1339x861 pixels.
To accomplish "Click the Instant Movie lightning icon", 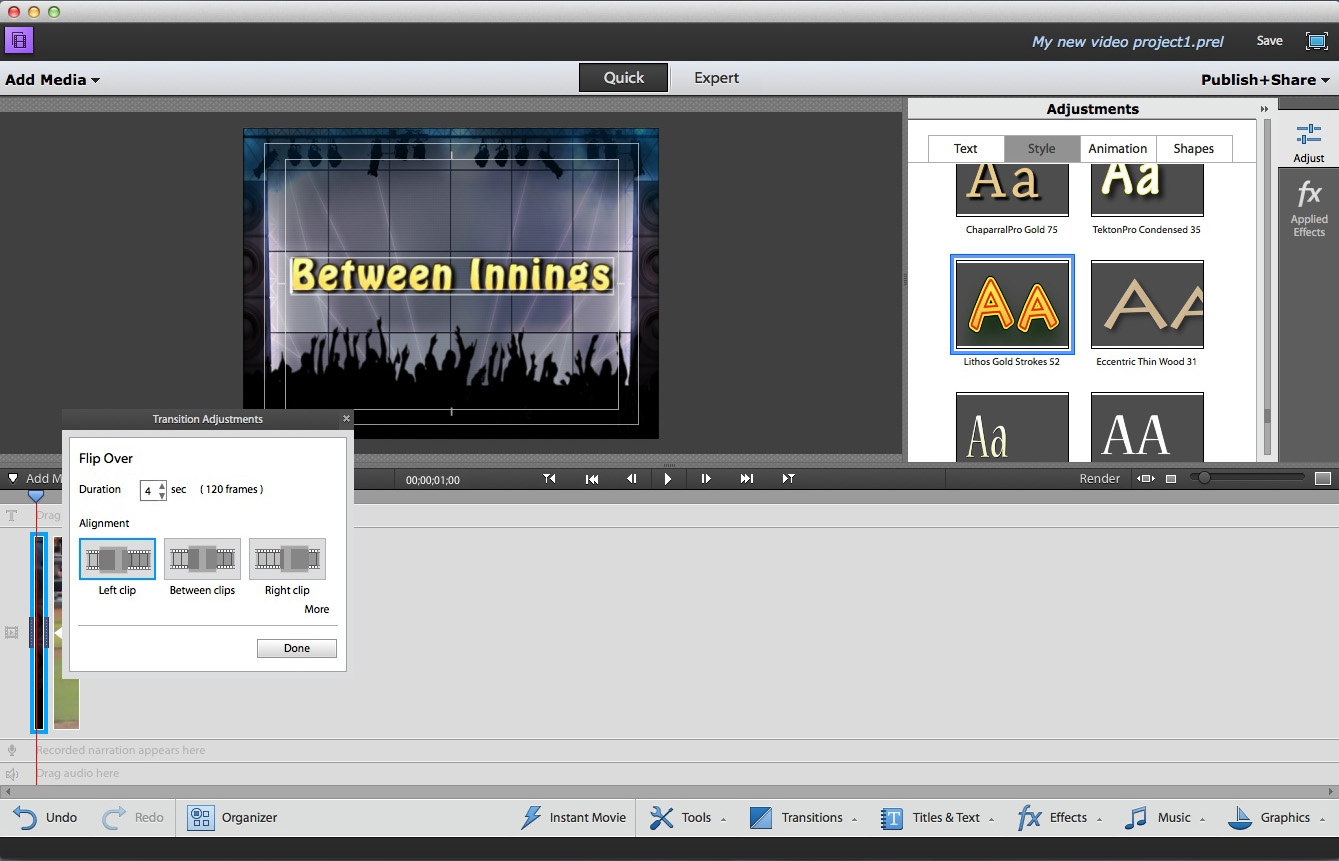I will tap(532, 817).
